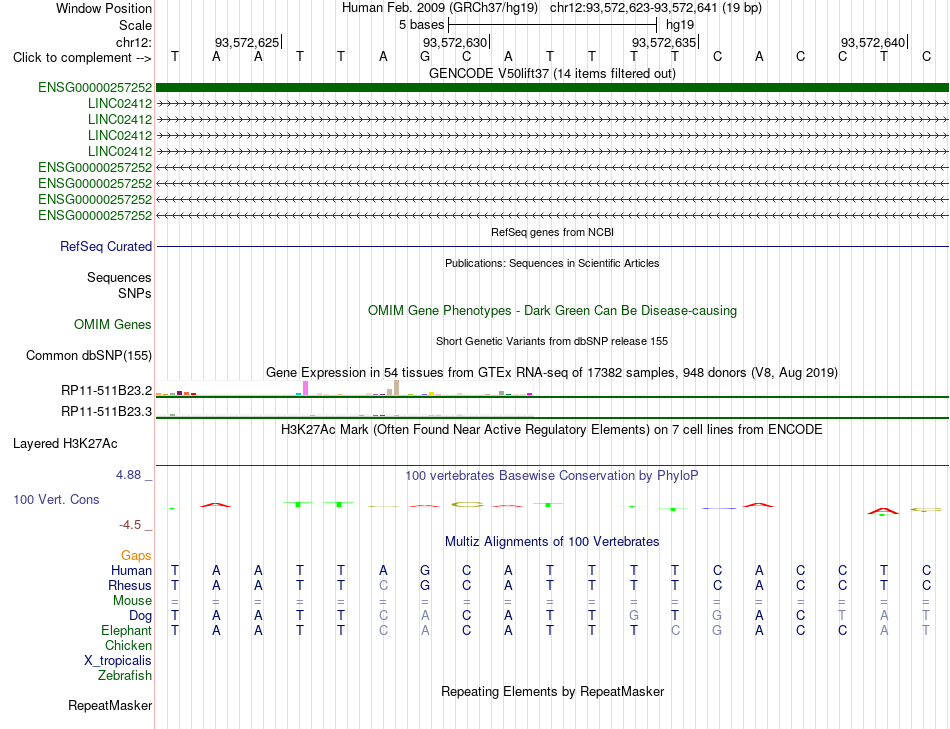Select the "Scale" track label

135,25
